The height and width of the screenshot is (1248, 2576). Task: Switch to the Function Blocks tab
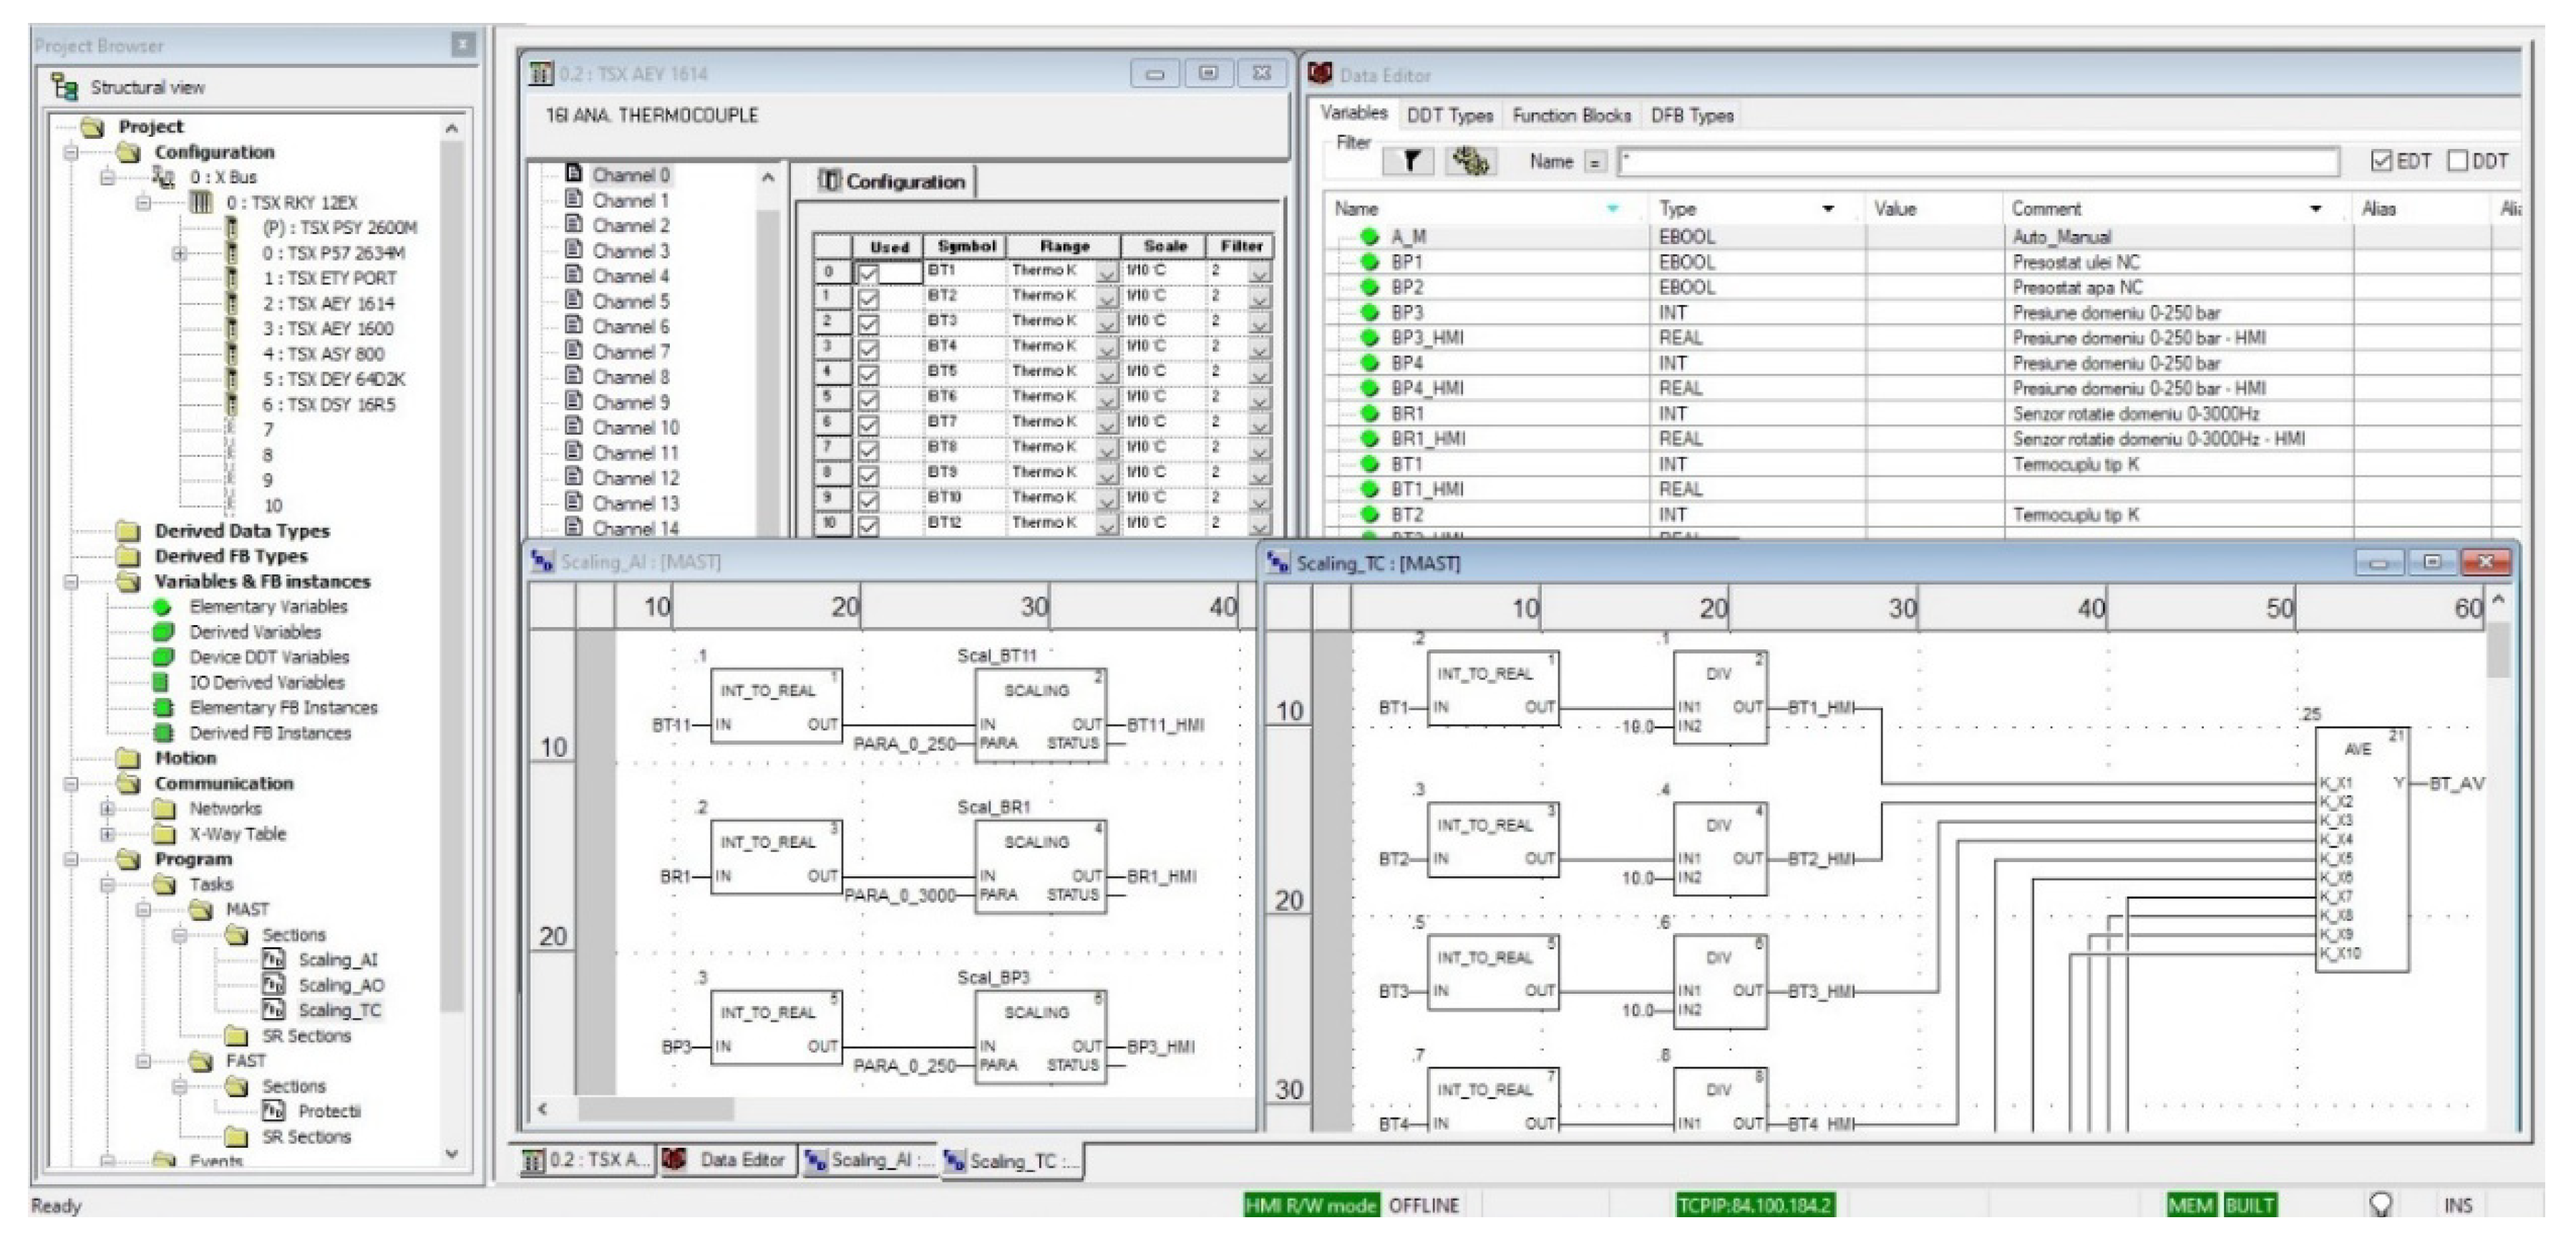1570,116
